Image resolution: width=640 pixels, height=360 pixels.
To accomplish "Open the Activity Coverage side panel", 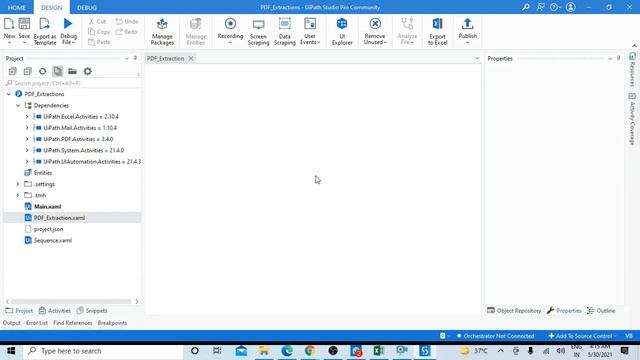I will point(632,119).
